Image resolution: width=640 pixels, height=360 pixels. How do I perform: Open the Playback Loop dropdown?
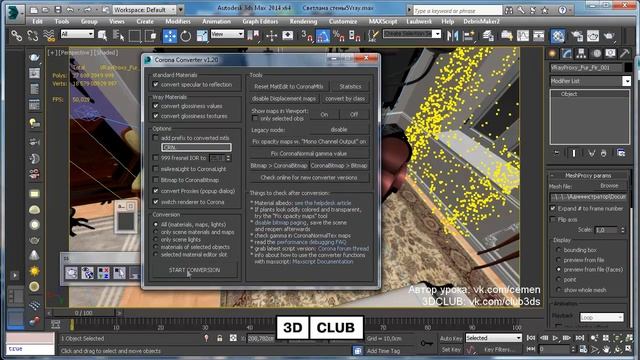pos(602,317)
